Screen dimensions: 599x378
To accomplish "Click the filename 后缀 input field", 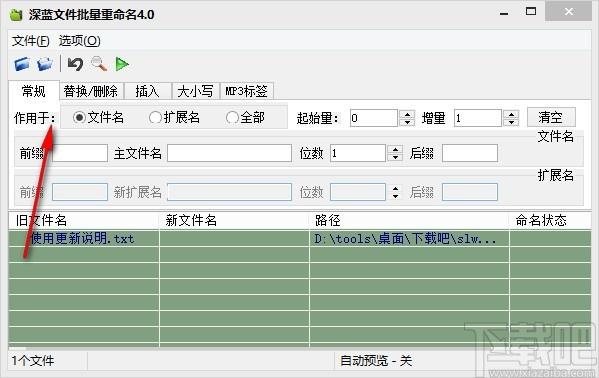I will click(470, 153).
